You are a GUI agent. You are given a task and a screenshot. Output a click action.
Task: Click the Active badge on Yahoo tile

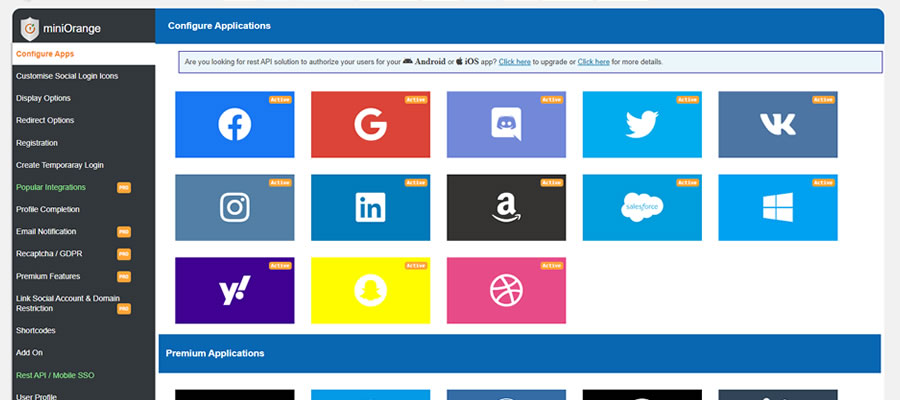[x=280, y=266]
